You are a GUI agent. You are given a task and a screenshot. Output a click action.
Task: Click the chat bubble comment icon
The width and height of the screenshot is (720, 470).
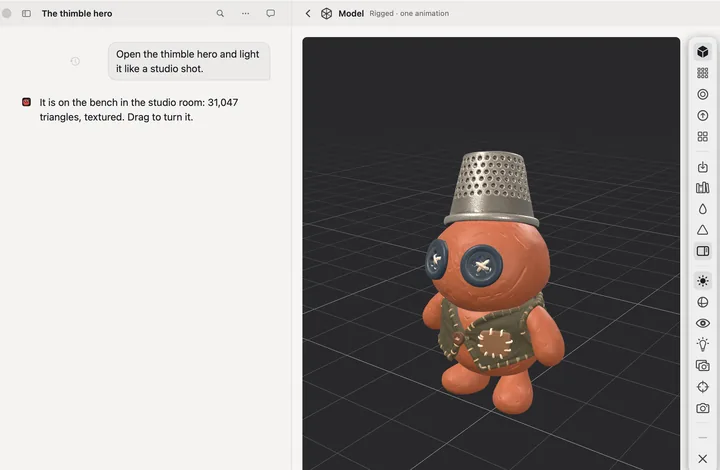271,13
